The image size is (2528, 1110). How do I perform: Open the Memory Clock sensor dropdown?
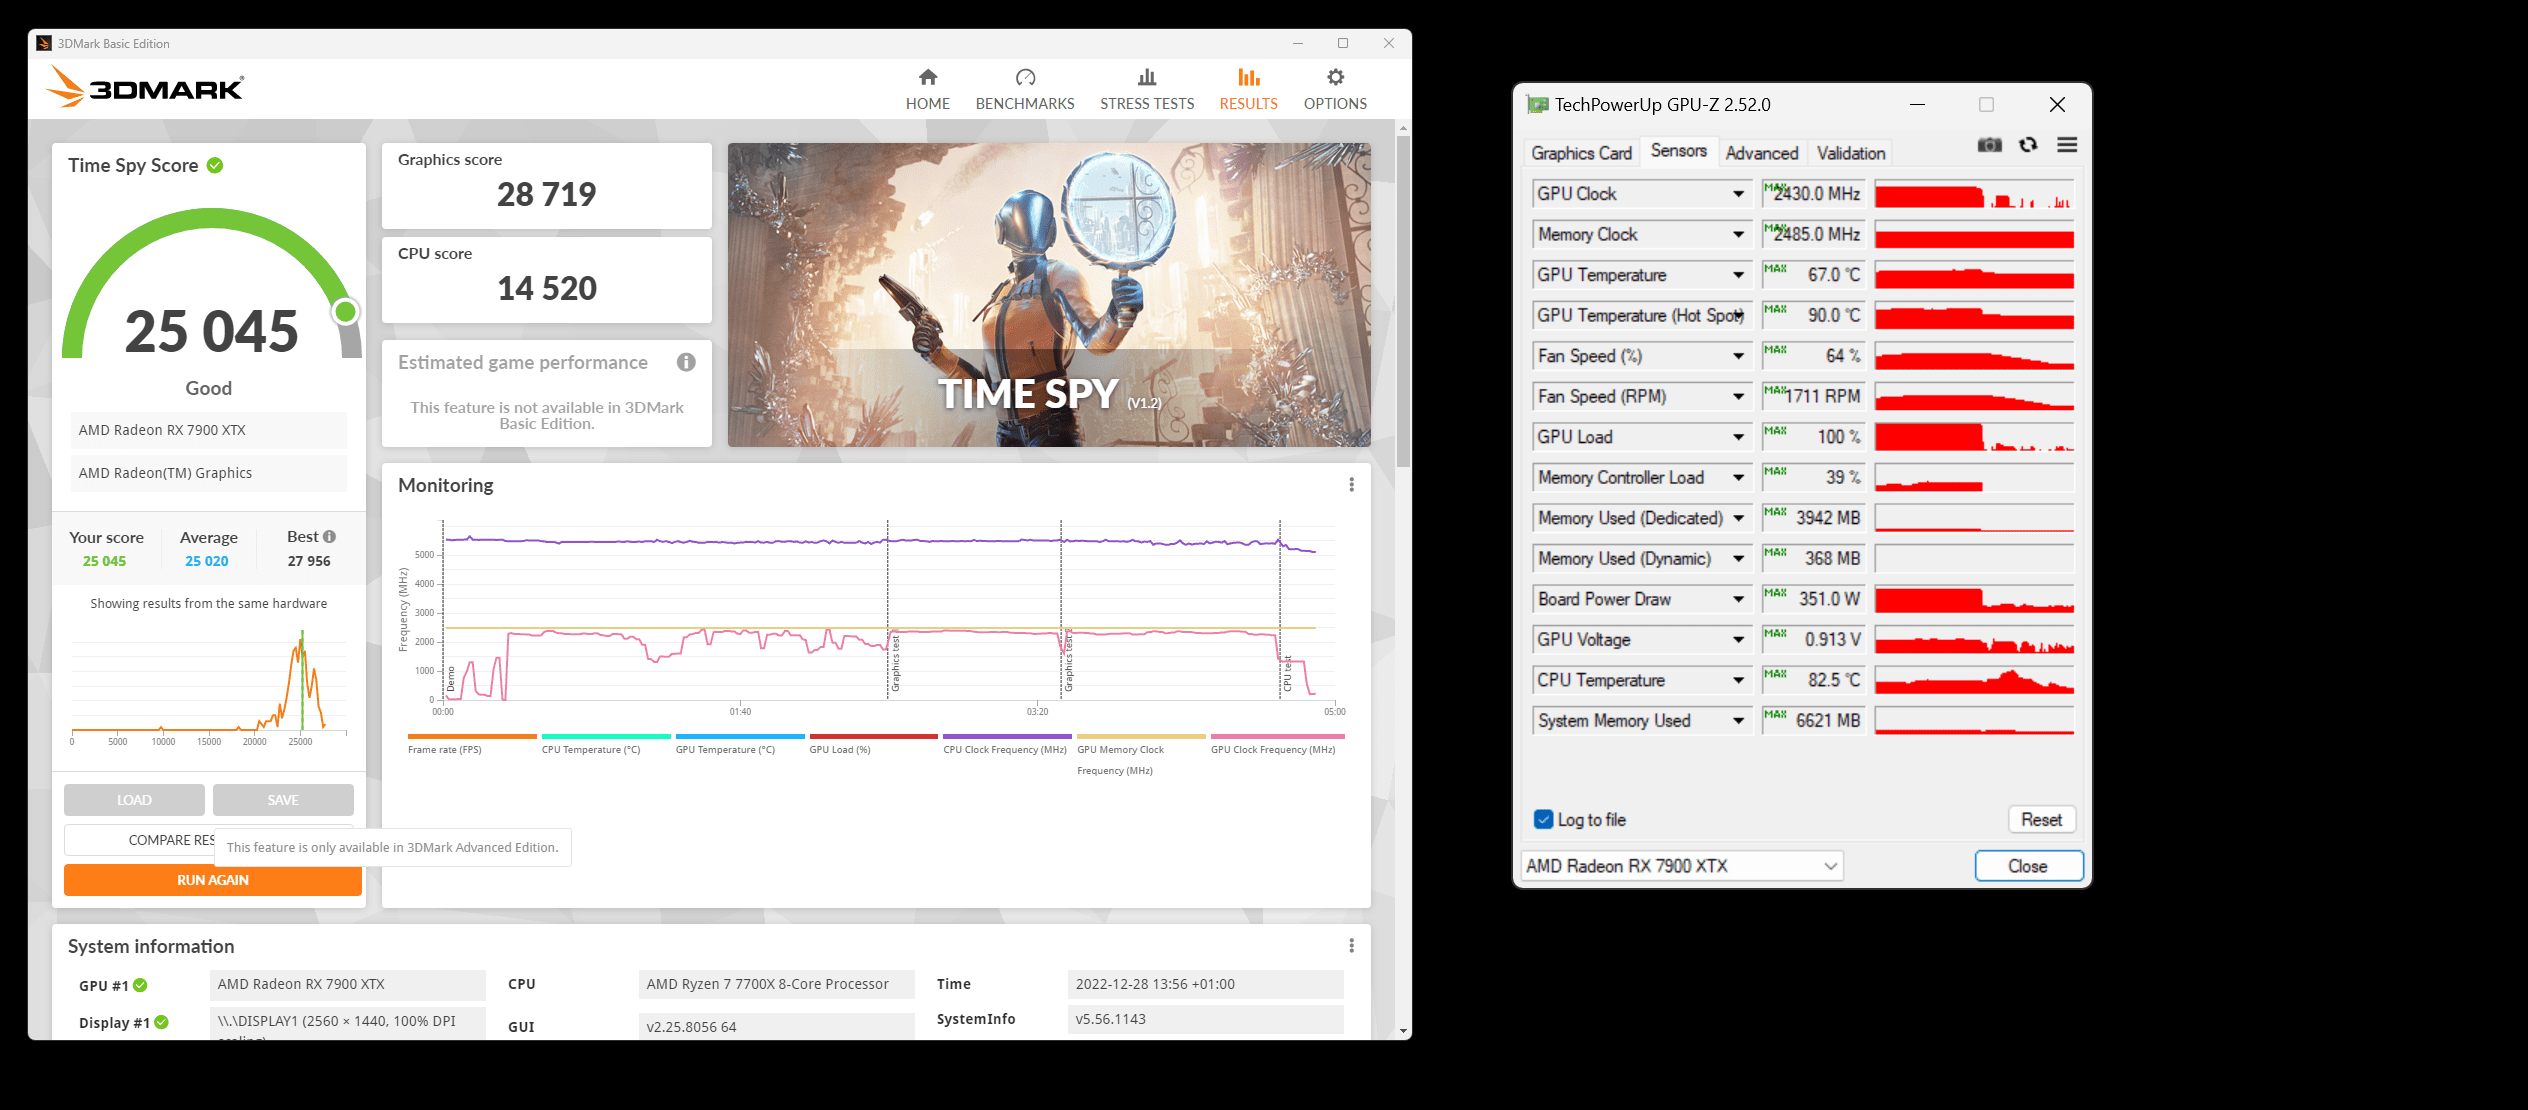[x=1739, y=235]
